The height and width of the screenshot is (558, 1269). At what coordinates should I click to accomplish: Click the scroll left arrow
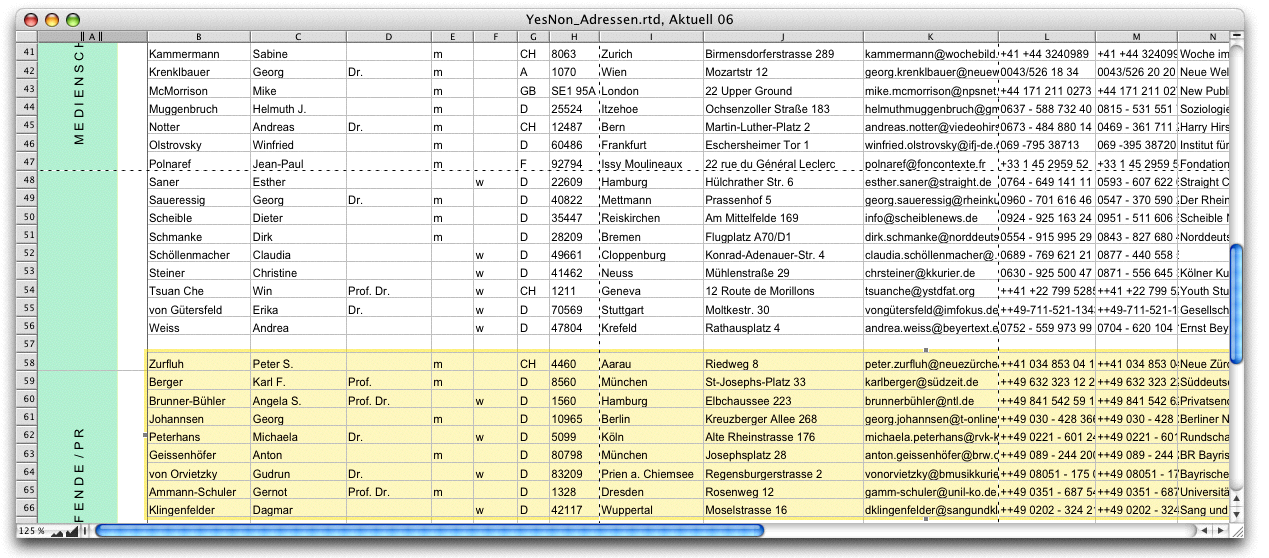[x=1204, y=531]
